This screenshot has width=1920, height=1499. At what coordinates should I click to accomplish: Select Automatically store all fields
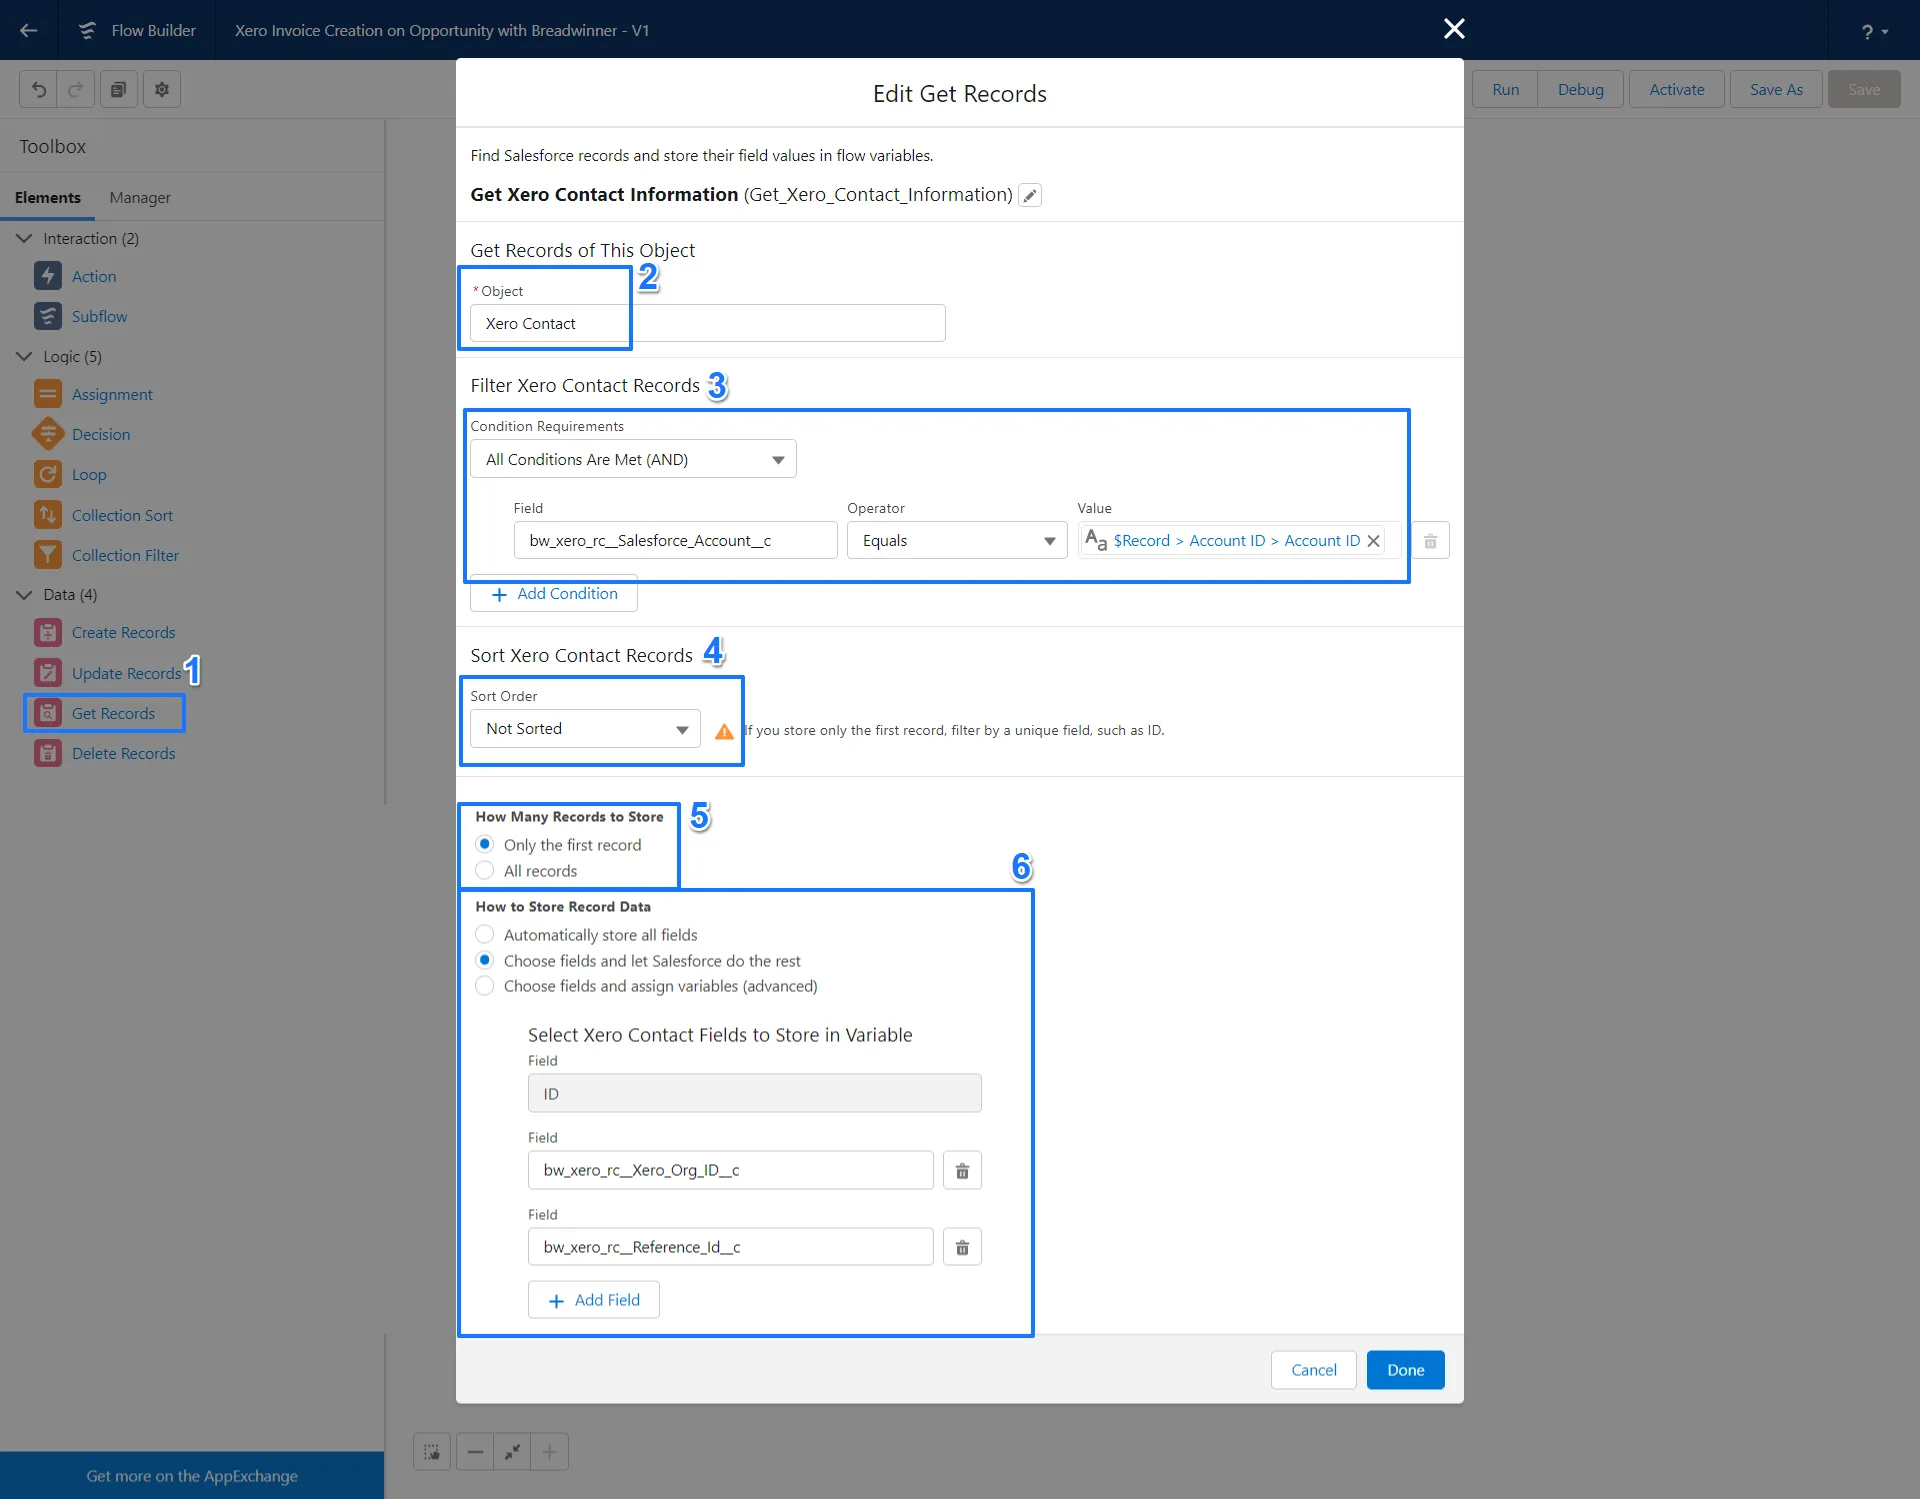pyautogui.click(x=485, y=934)
